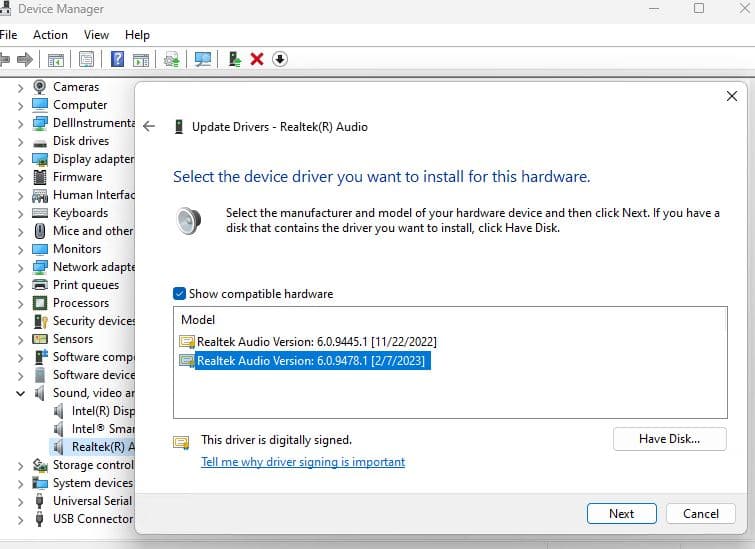Select Realtek Audio Version 6.0.9445.1 driver
Viewport: 755px width, 549px height.
316,342
